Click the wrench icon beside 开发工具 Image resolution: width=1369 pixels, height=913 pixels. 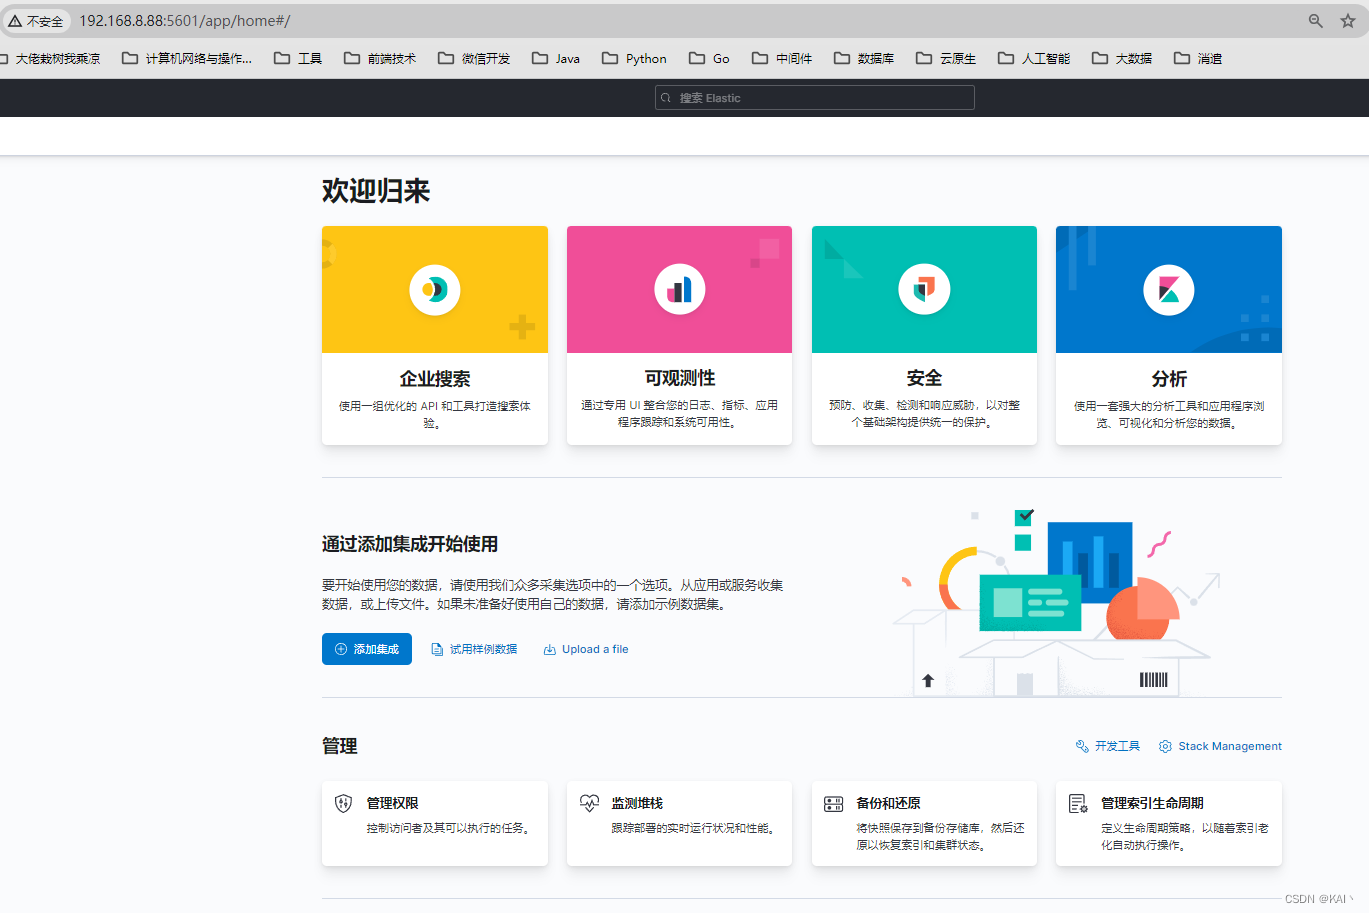click(x=1082, y=746)
